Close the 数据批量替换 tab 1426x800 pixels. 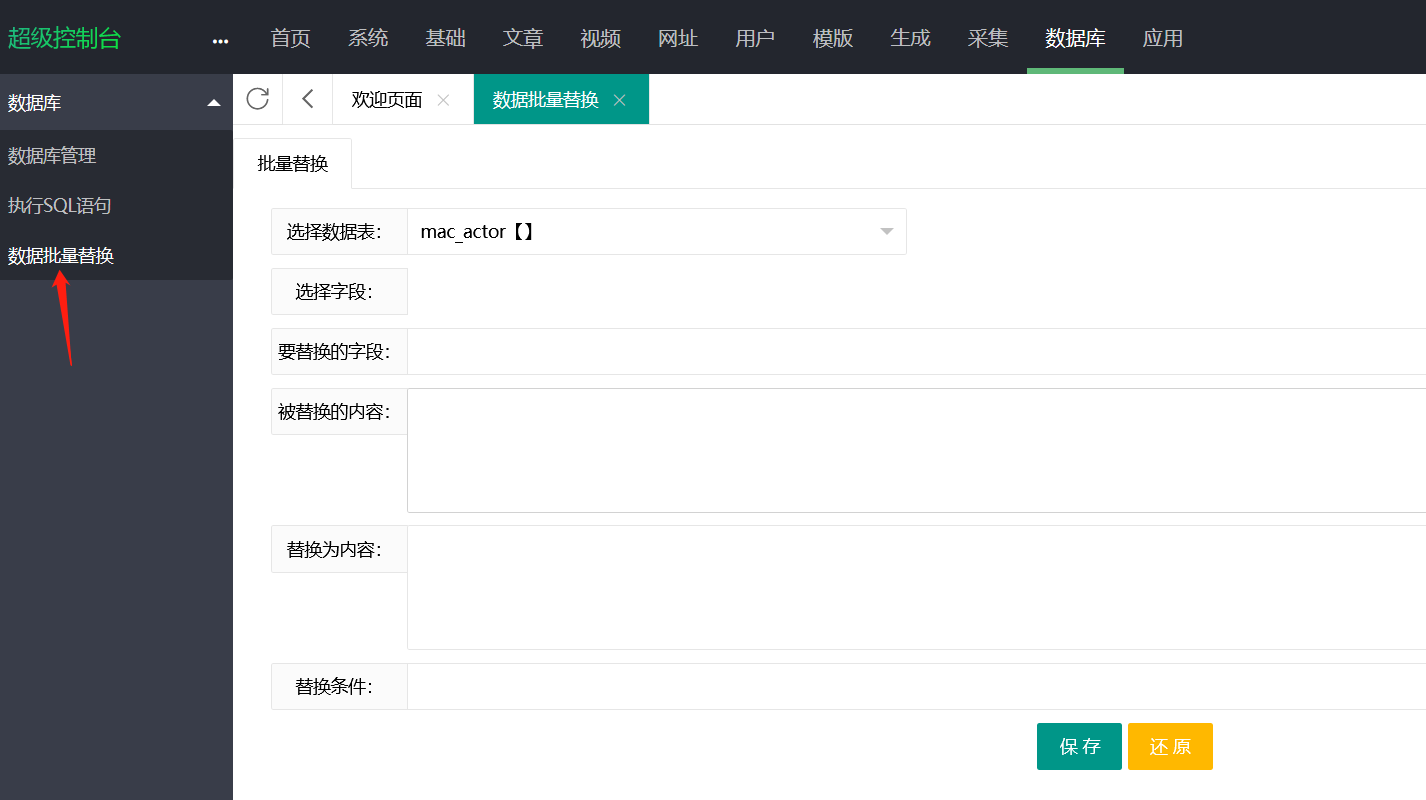click(x=618, y=100)
